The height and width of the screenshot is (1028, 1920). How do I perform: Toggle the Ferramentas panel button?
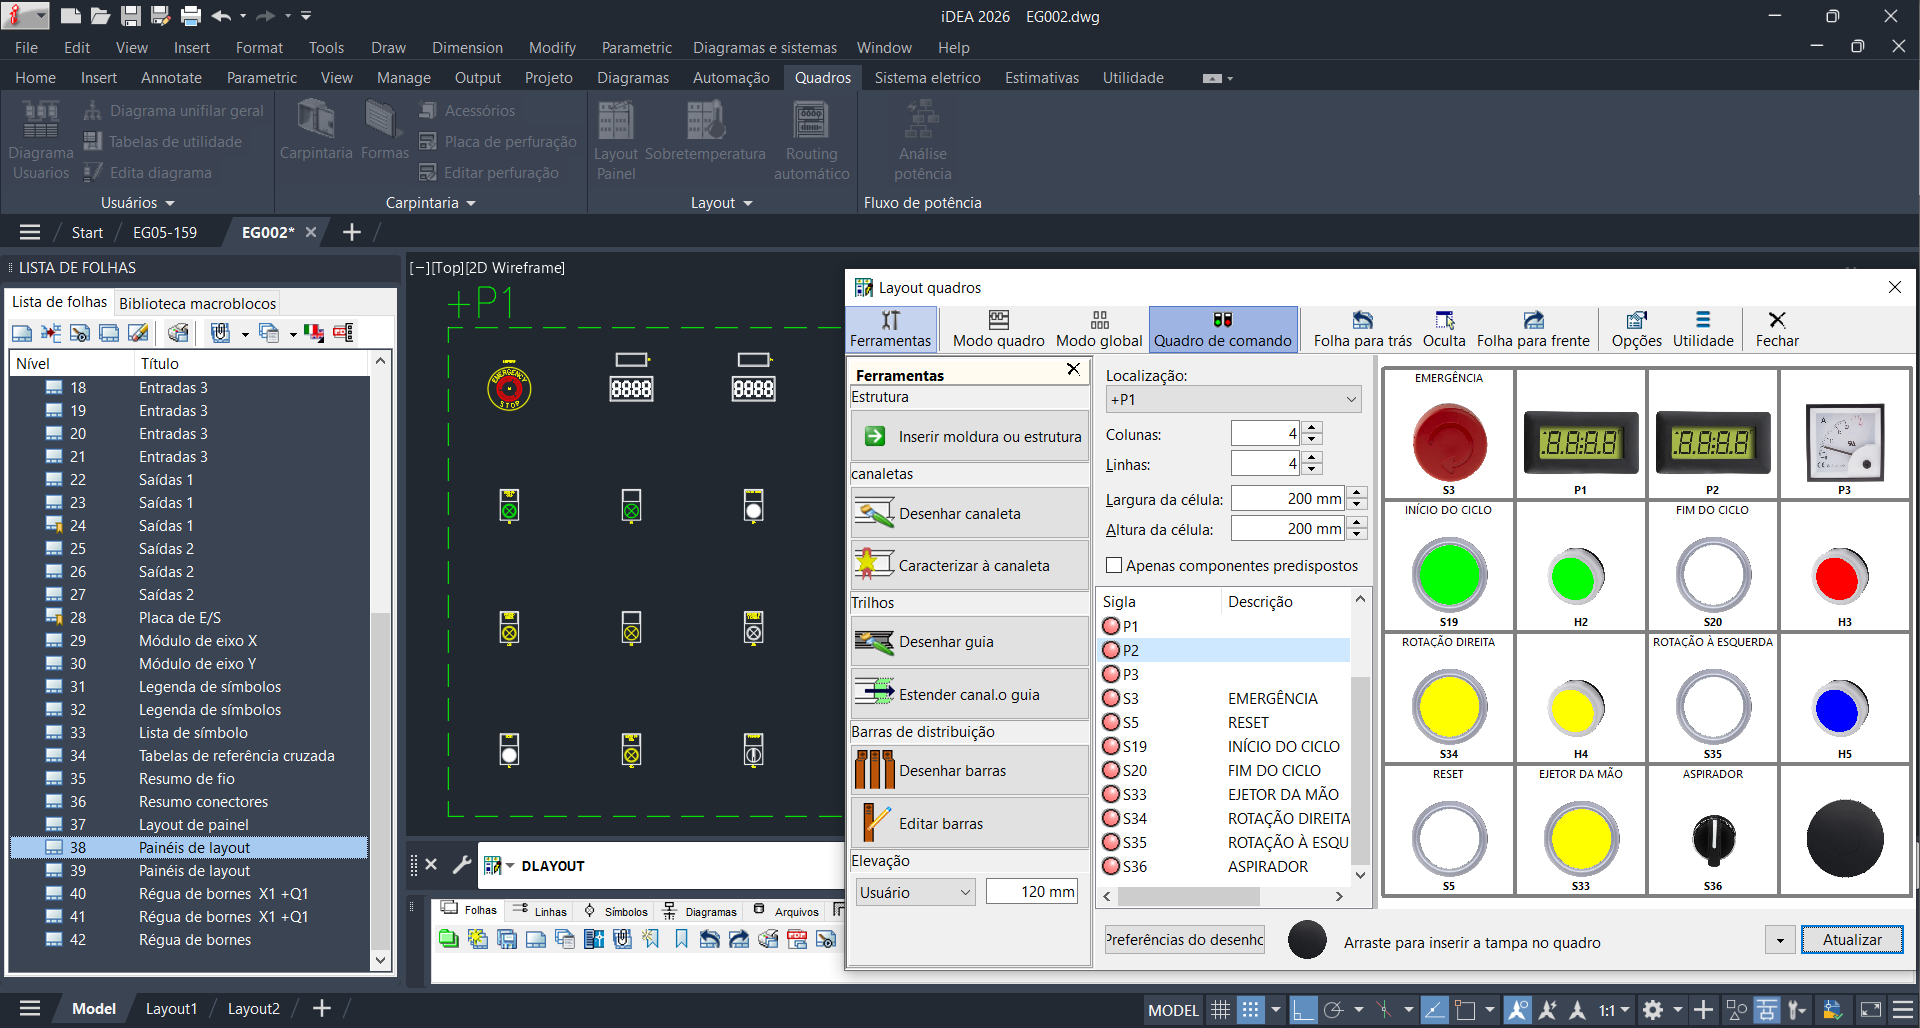click(x=890, y=329)
